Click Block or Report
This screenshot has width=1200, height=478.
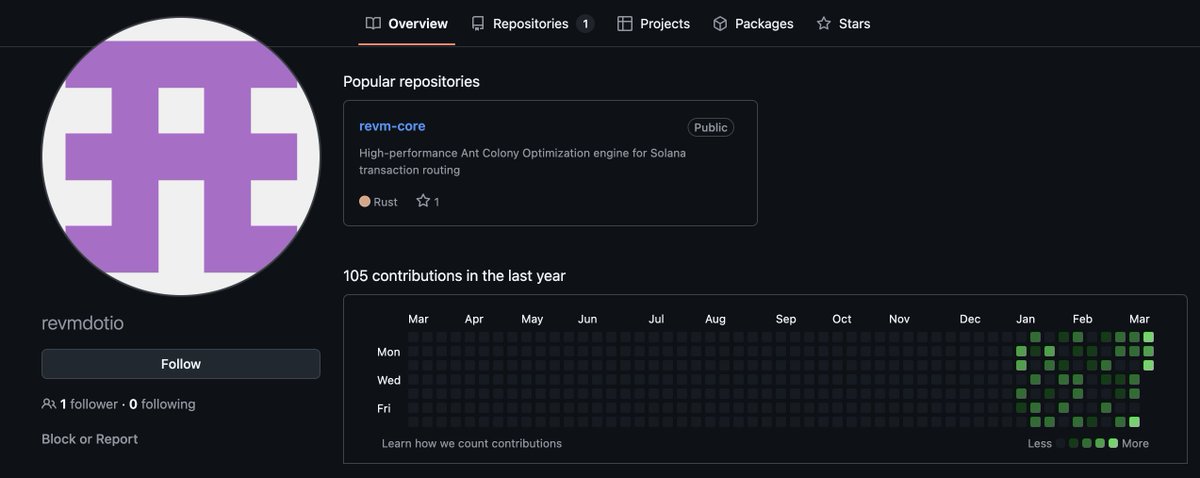tap(90, 439)
